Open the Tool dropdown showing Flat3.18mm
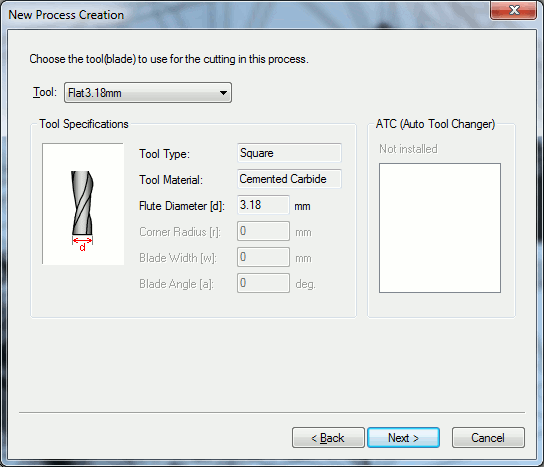Viewport: 544px width, 467px height. 148,93
